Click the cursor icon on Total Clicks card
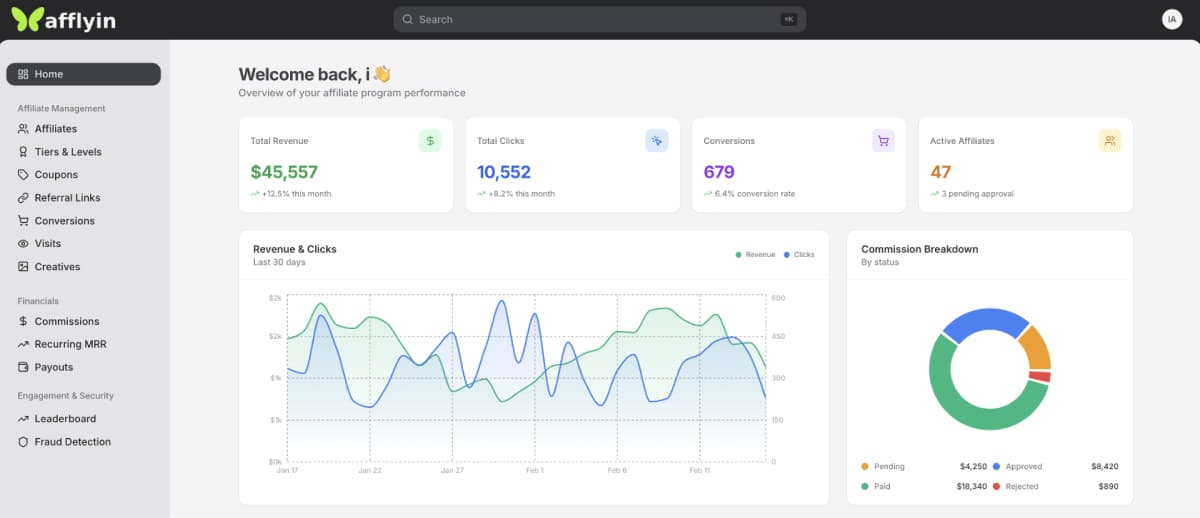This screenshot has height=518, width=1200. coord(656,141)
